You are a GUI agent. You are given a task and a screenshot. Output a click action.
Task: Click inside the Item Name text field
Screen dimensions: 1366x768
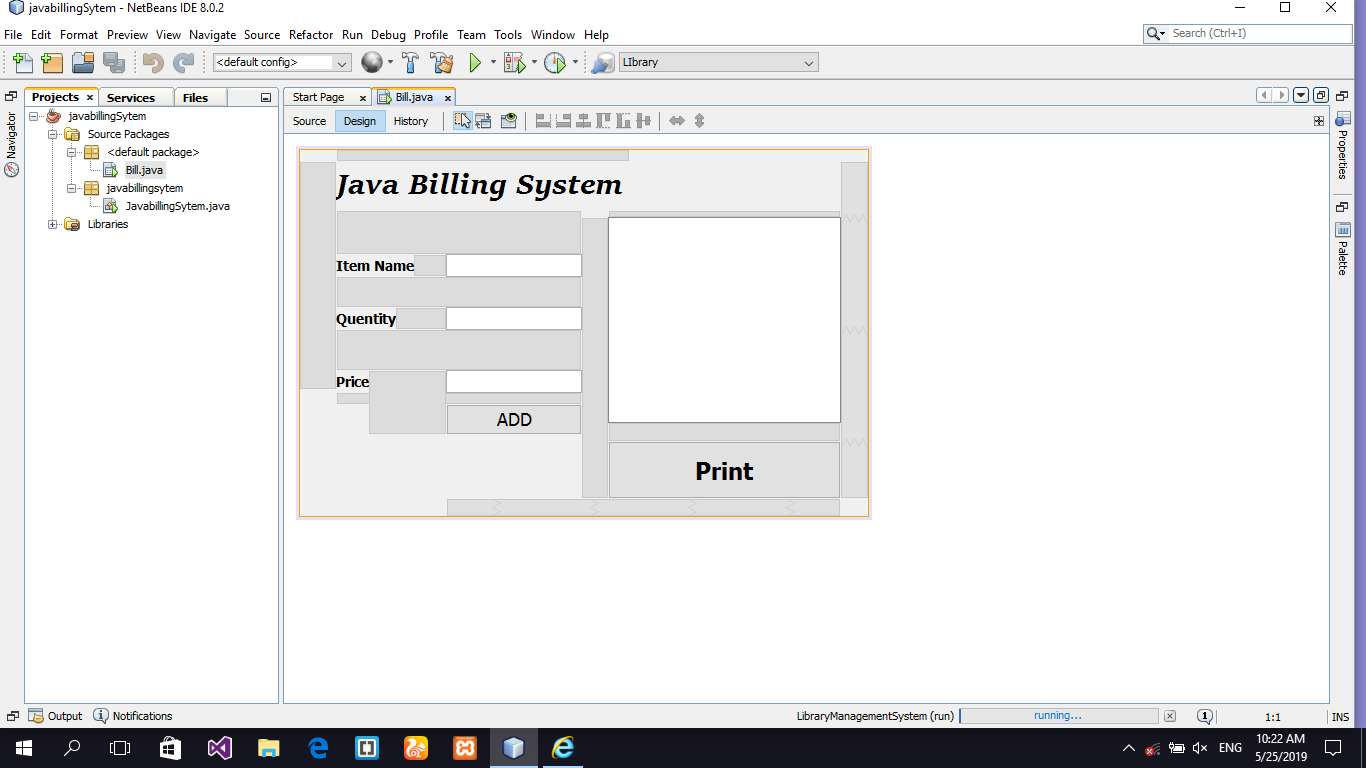click(x=513, y=265)
